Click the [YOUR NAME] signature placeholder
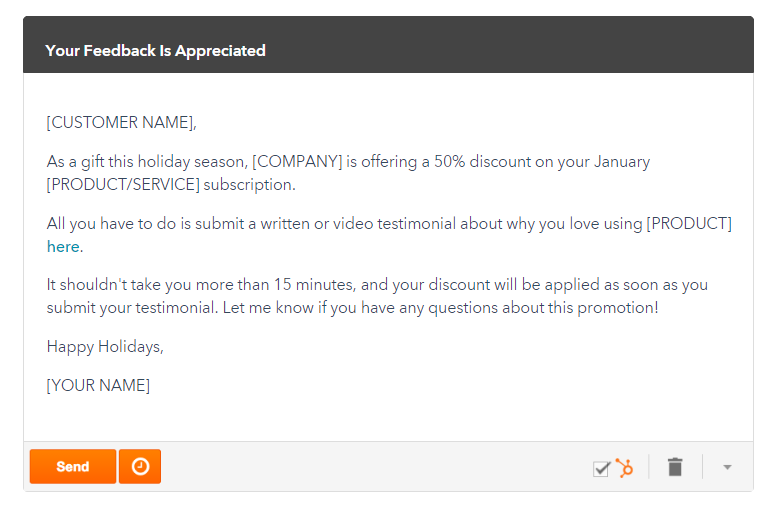The width and height of the screenshot is (776, 506). pos(98,386)
